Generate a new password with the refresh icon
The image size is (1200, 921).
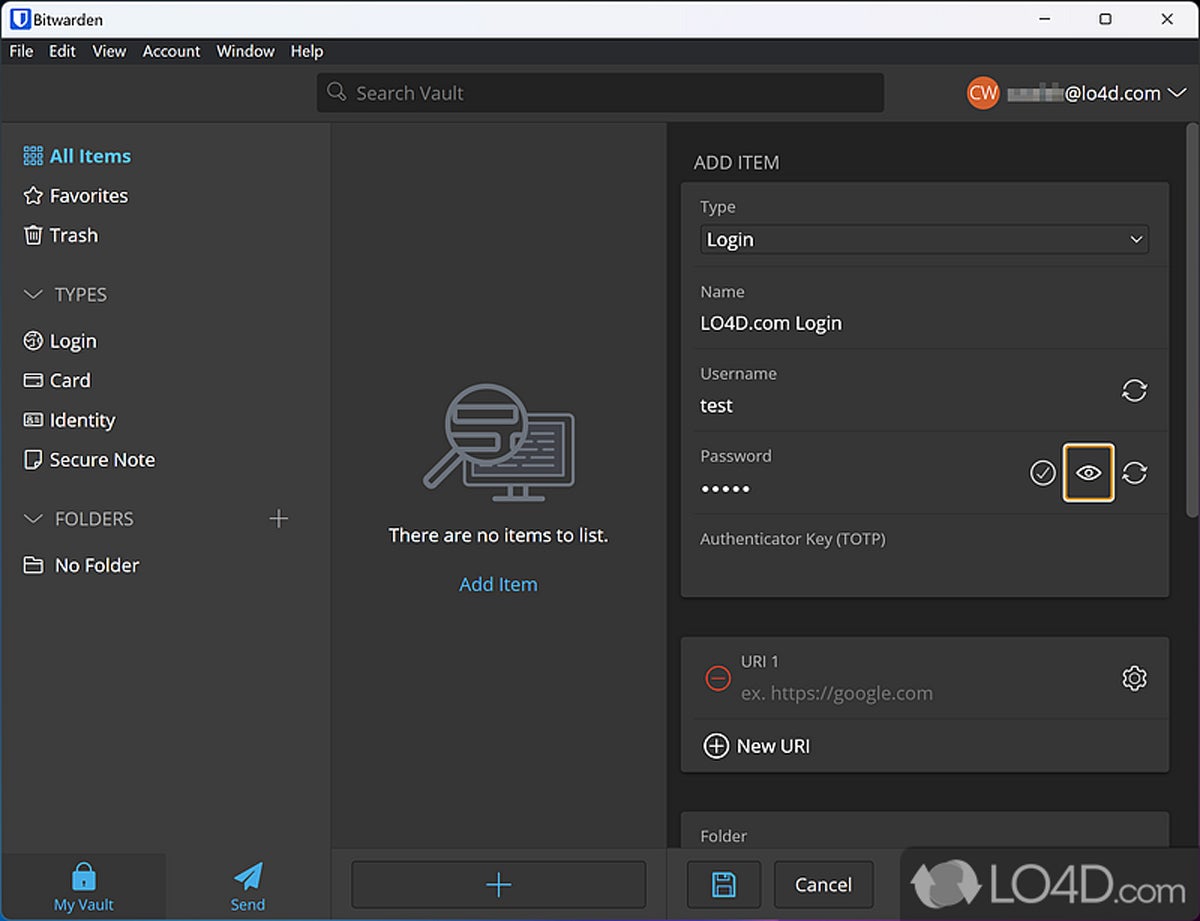(1134, 473)
